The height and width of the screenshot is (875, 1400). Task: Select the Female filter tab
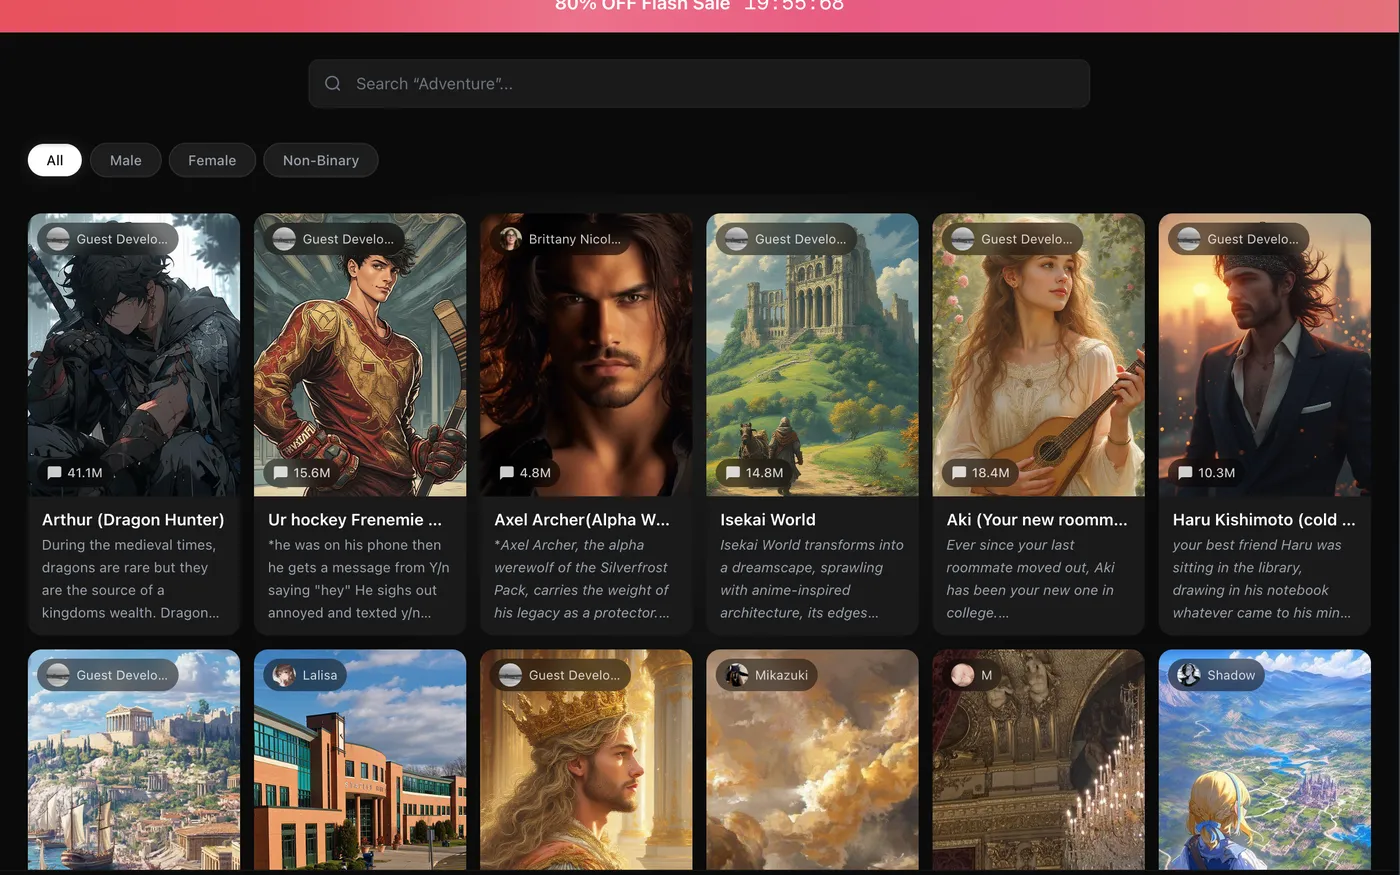212,160
